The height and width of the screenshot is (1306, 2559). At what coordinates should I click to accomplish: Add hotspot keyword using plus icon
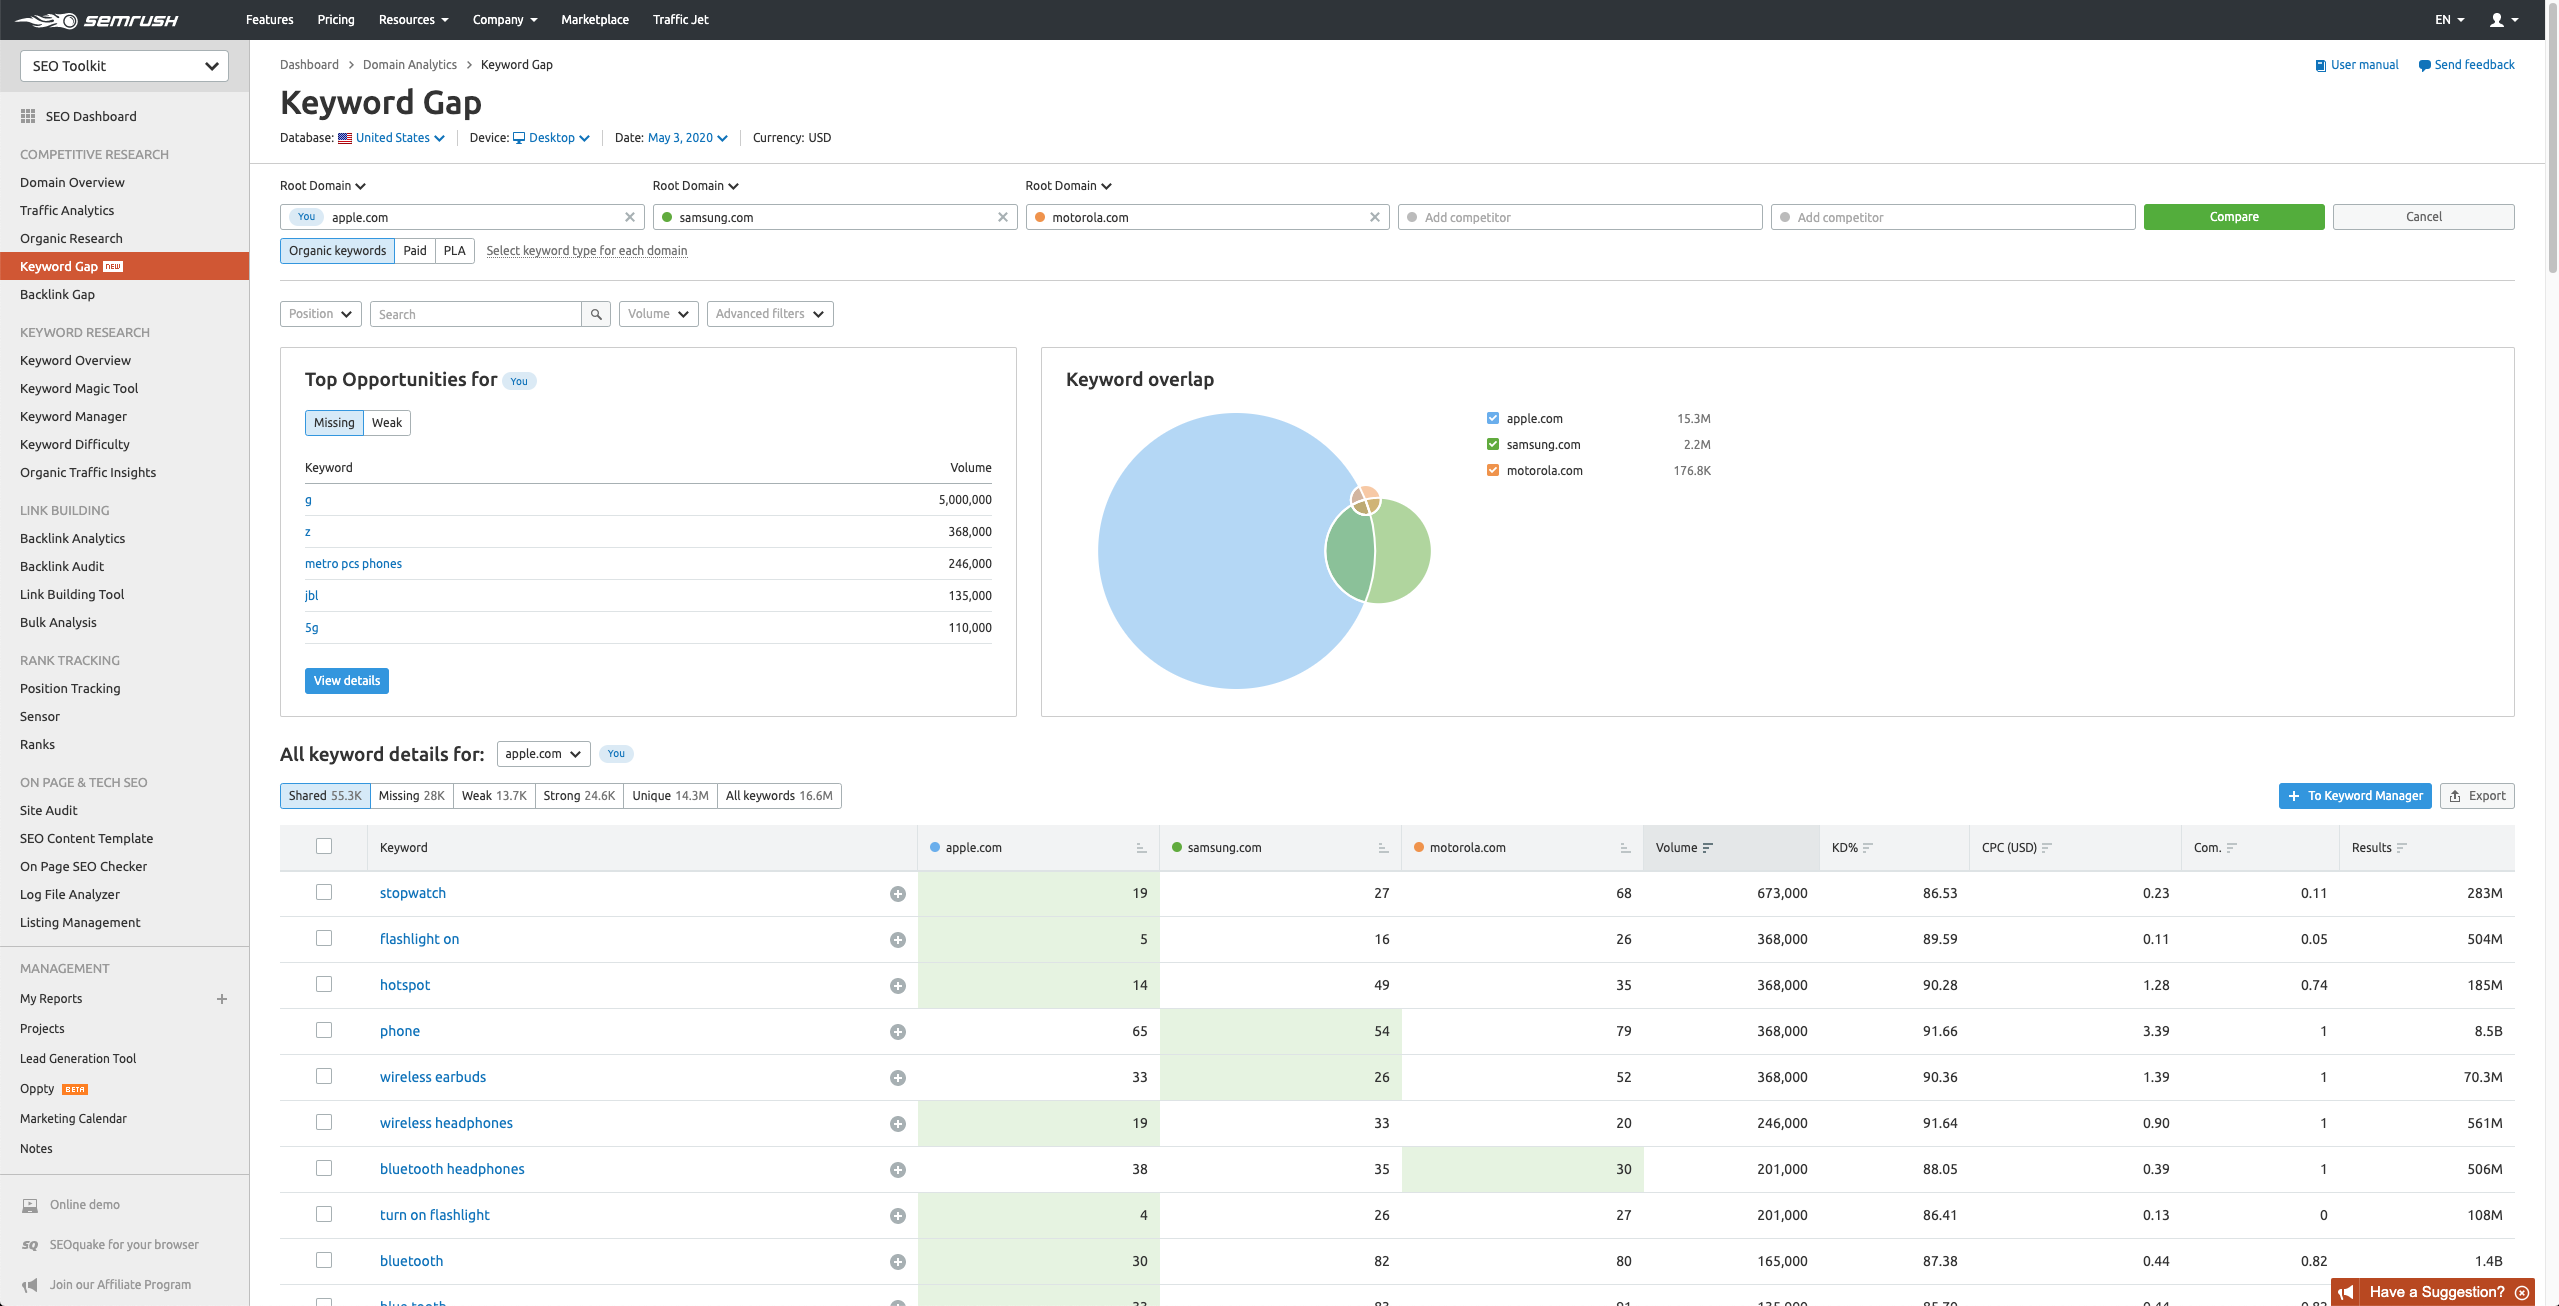coord(898,986)
